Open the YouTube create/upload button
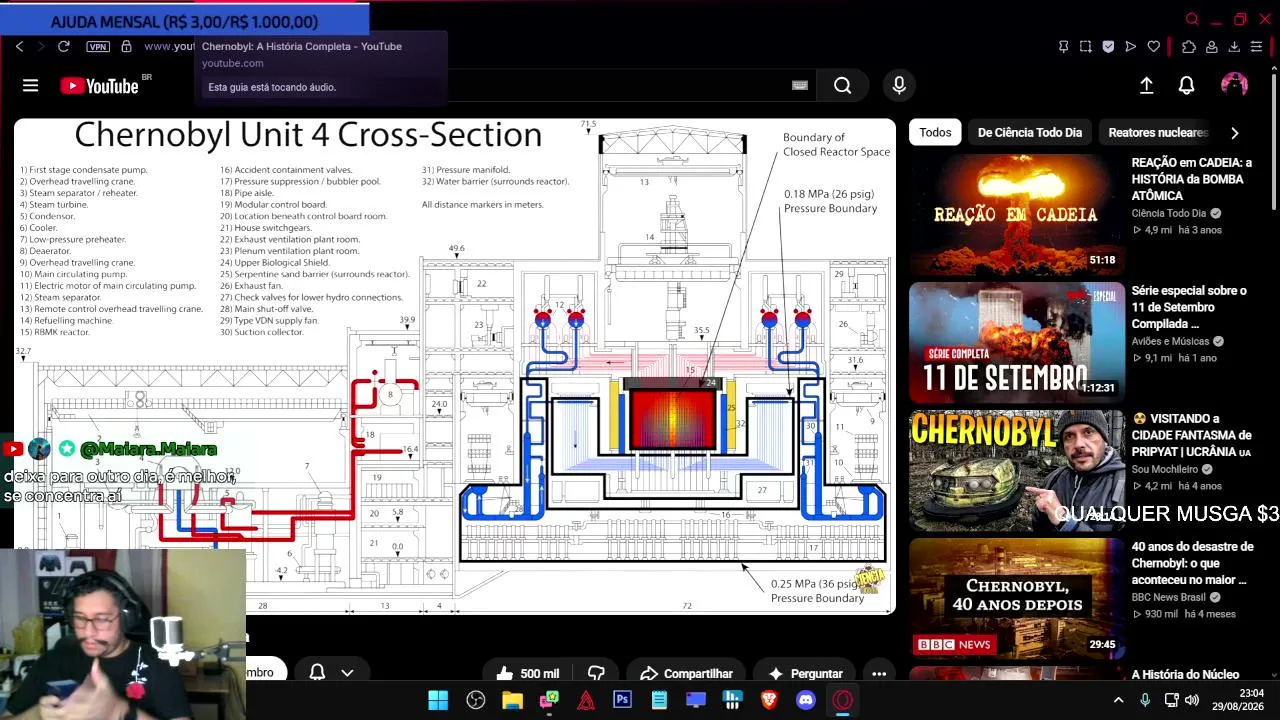Image resolution: width=1280 pixels, height=720 pixels. point(1147,86)
